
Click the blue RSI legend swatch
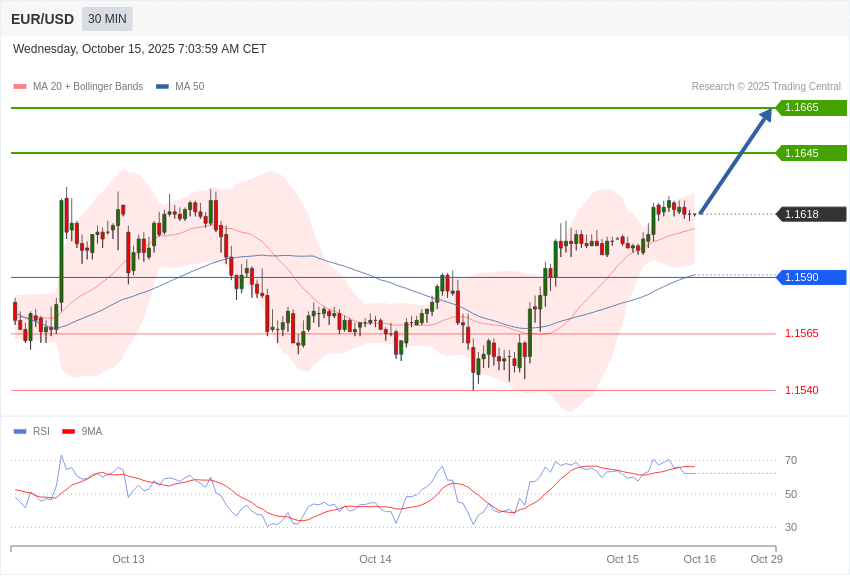click(x=20, y=432)
